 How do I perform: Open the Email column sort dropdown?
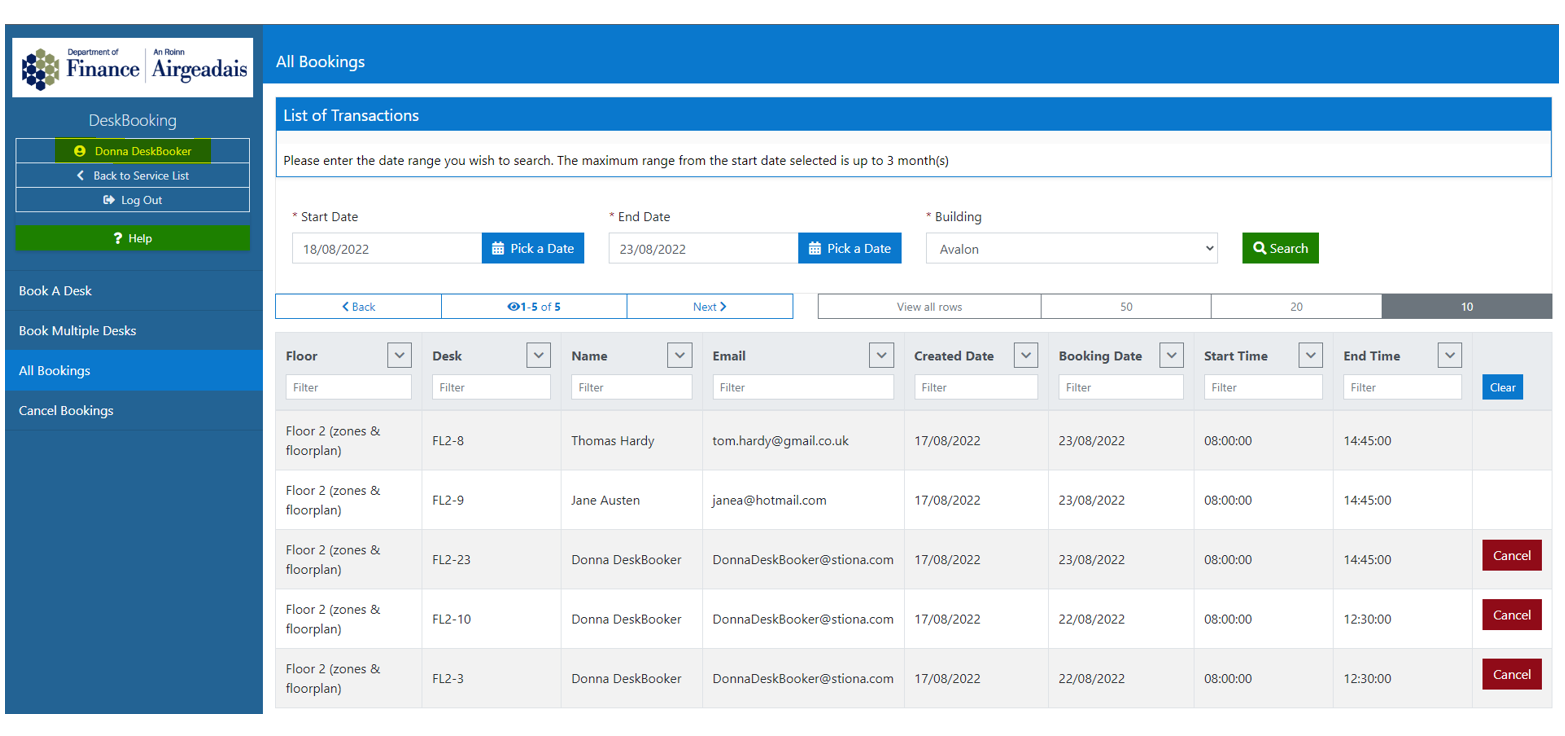[881, 355]
